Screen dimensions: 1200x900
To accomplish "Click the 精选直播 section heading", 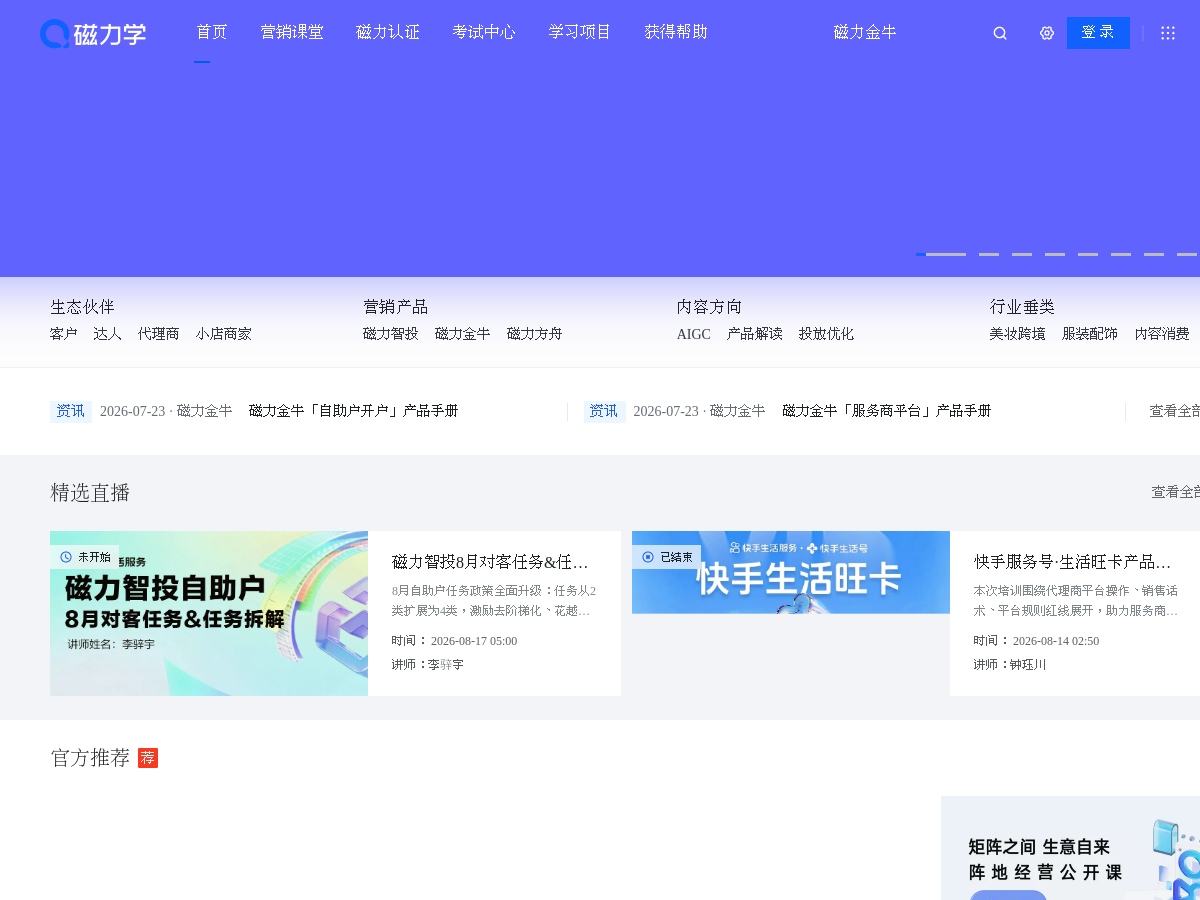I will 90,492.
